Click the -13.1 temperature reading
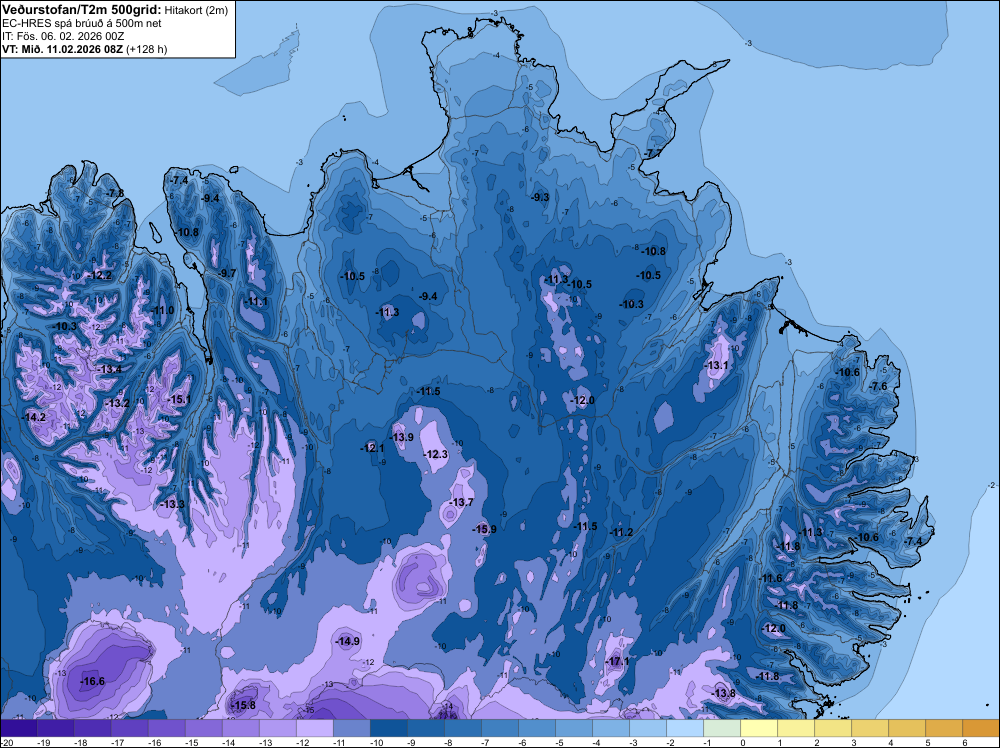The image size is (1000, 748). tap(717, 365)
